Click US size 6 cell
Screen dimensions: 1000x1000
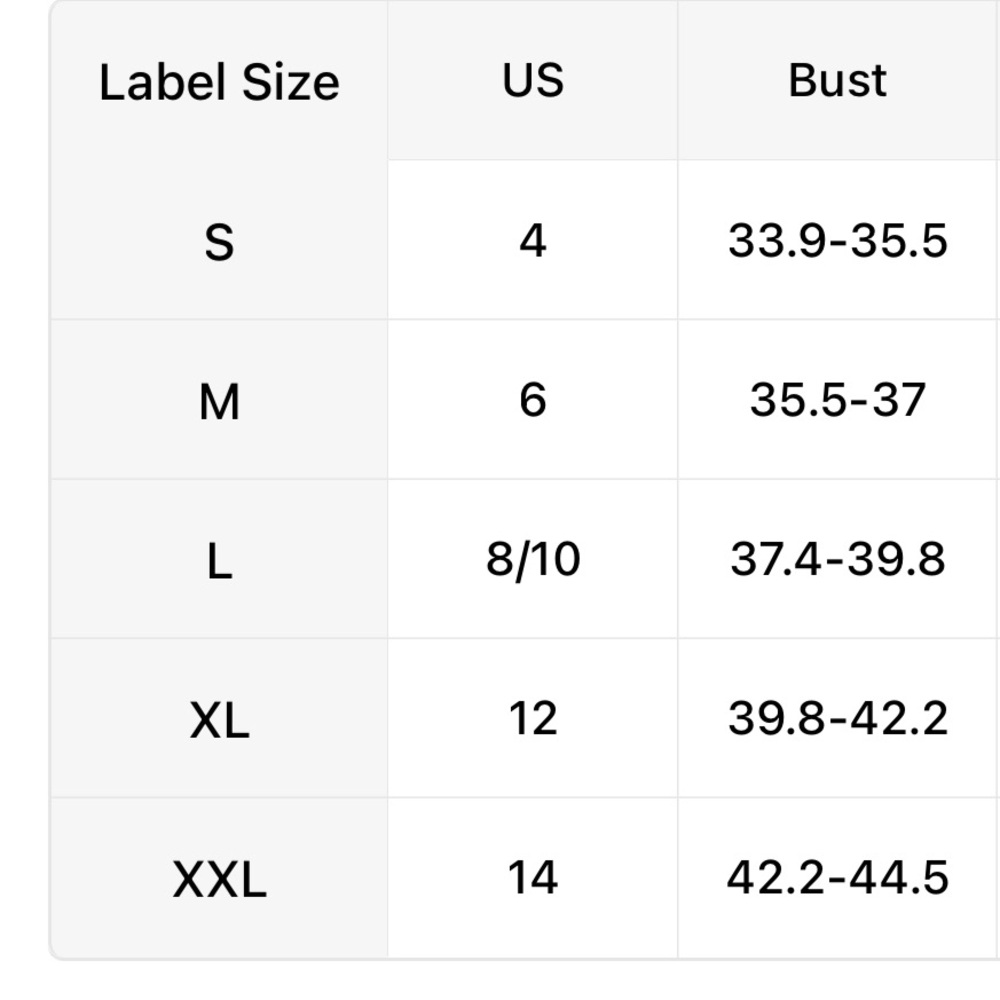[x=533, y=400]
